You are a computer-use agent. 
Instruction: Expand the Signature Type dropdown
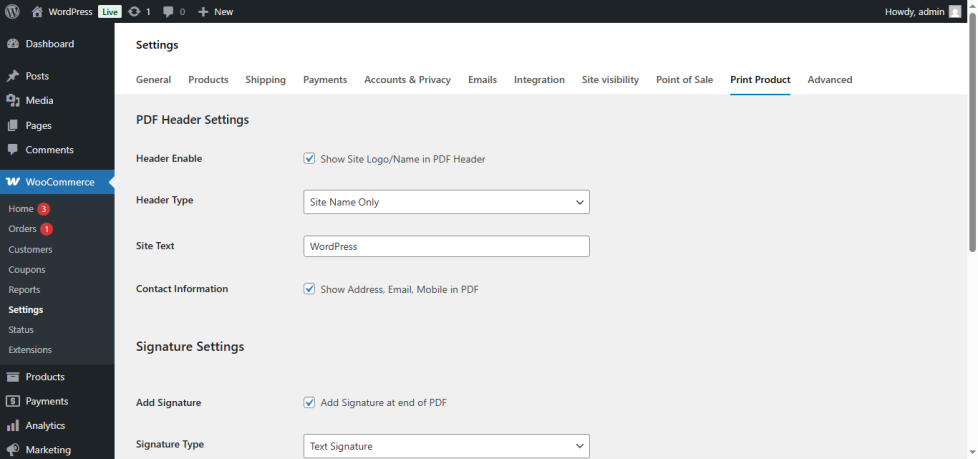click(446, 446)
